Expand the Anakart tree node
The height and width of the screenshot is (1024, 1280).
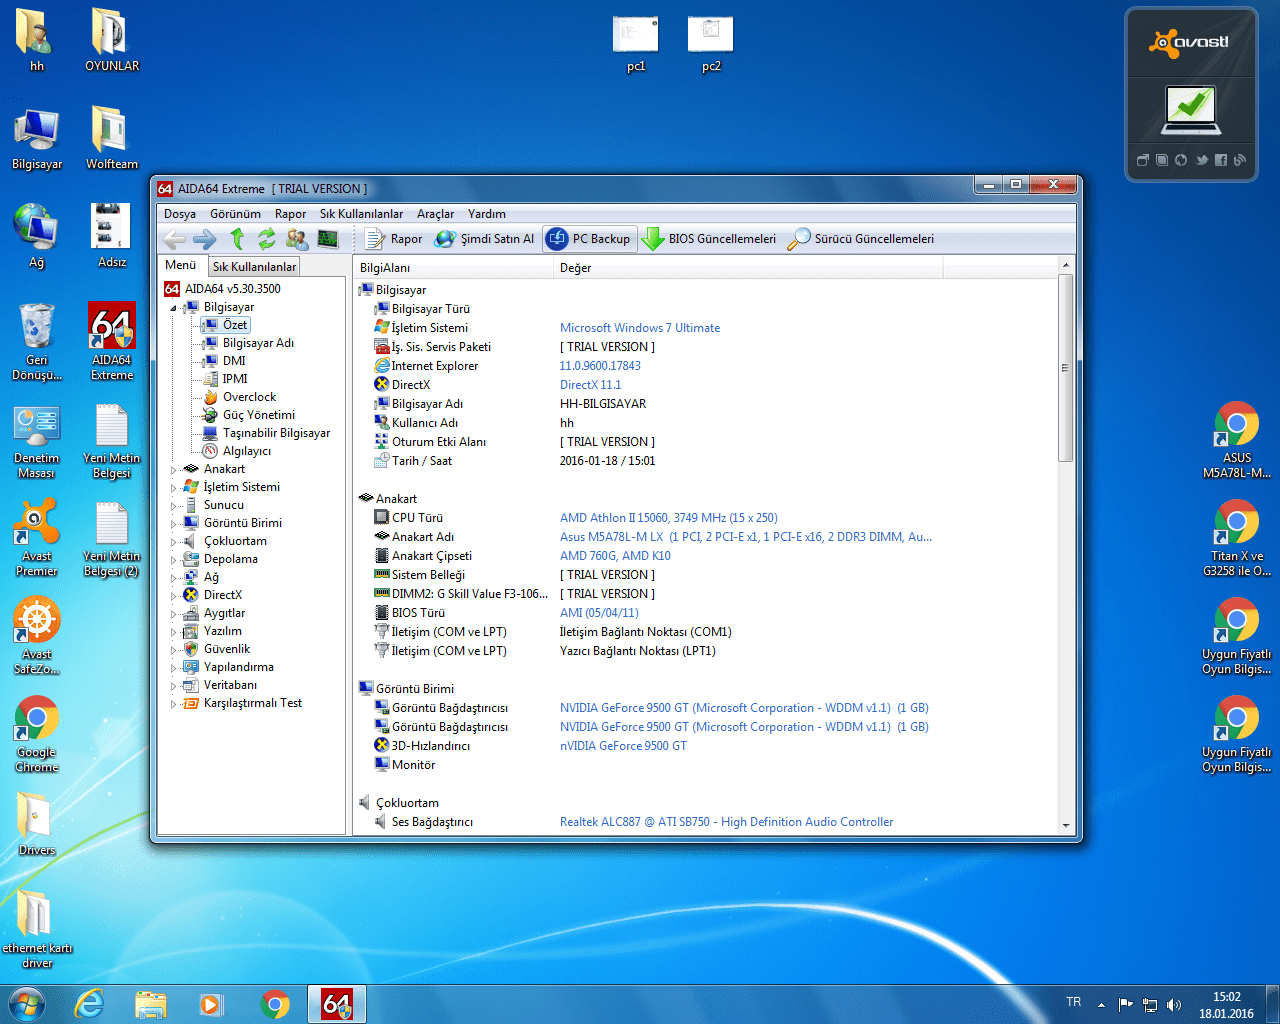click(x=173, y=470)
